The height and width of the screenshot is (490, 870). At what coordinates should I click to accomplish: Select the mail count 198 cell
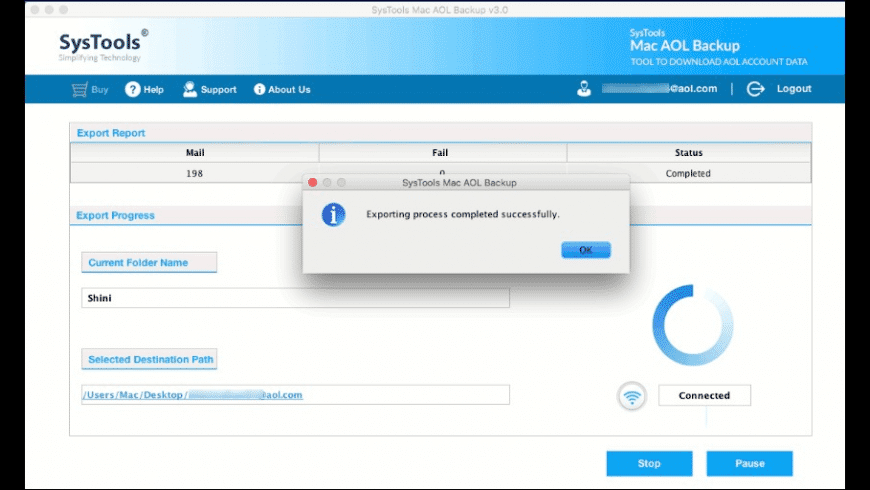click(194, 173)
